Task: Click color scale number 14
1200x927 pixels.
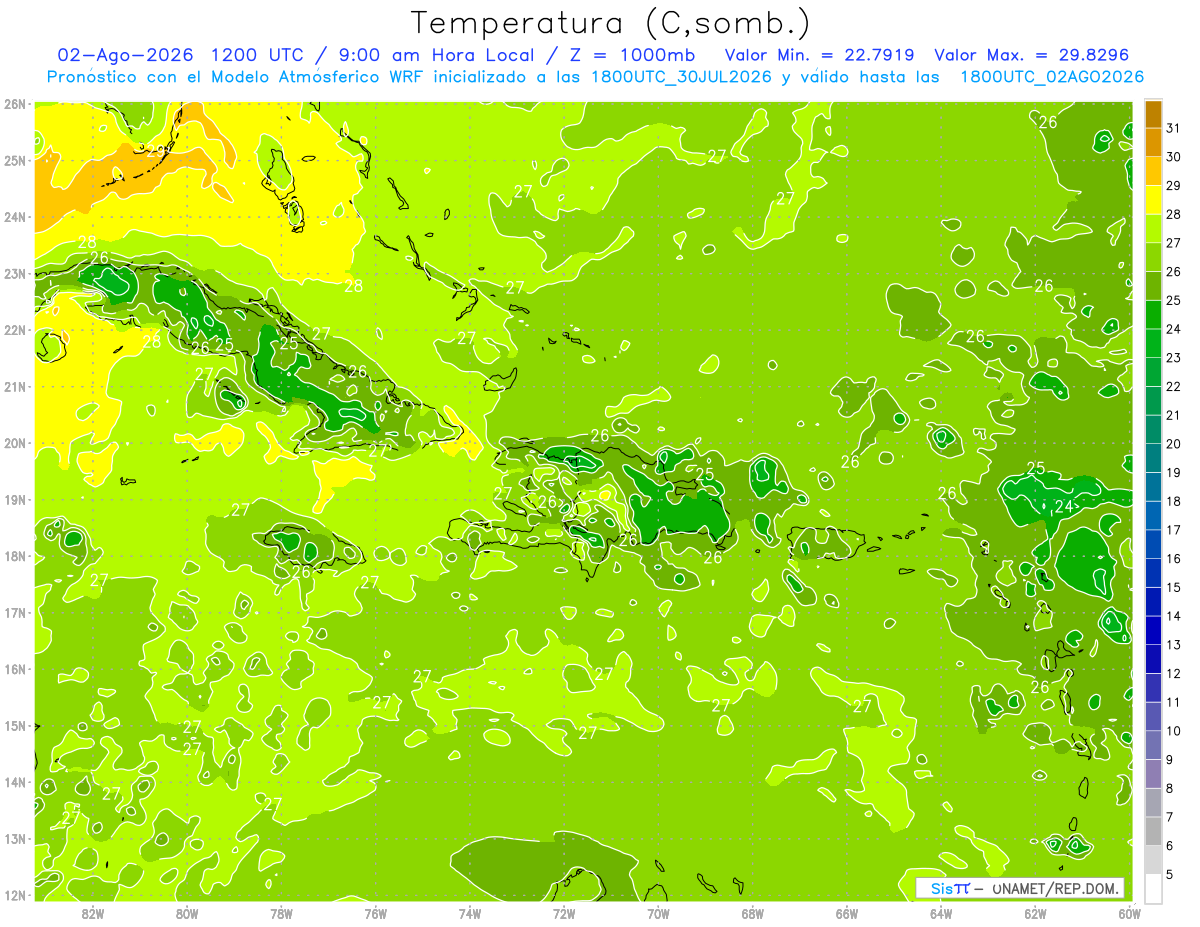Action: [1174, 616]
